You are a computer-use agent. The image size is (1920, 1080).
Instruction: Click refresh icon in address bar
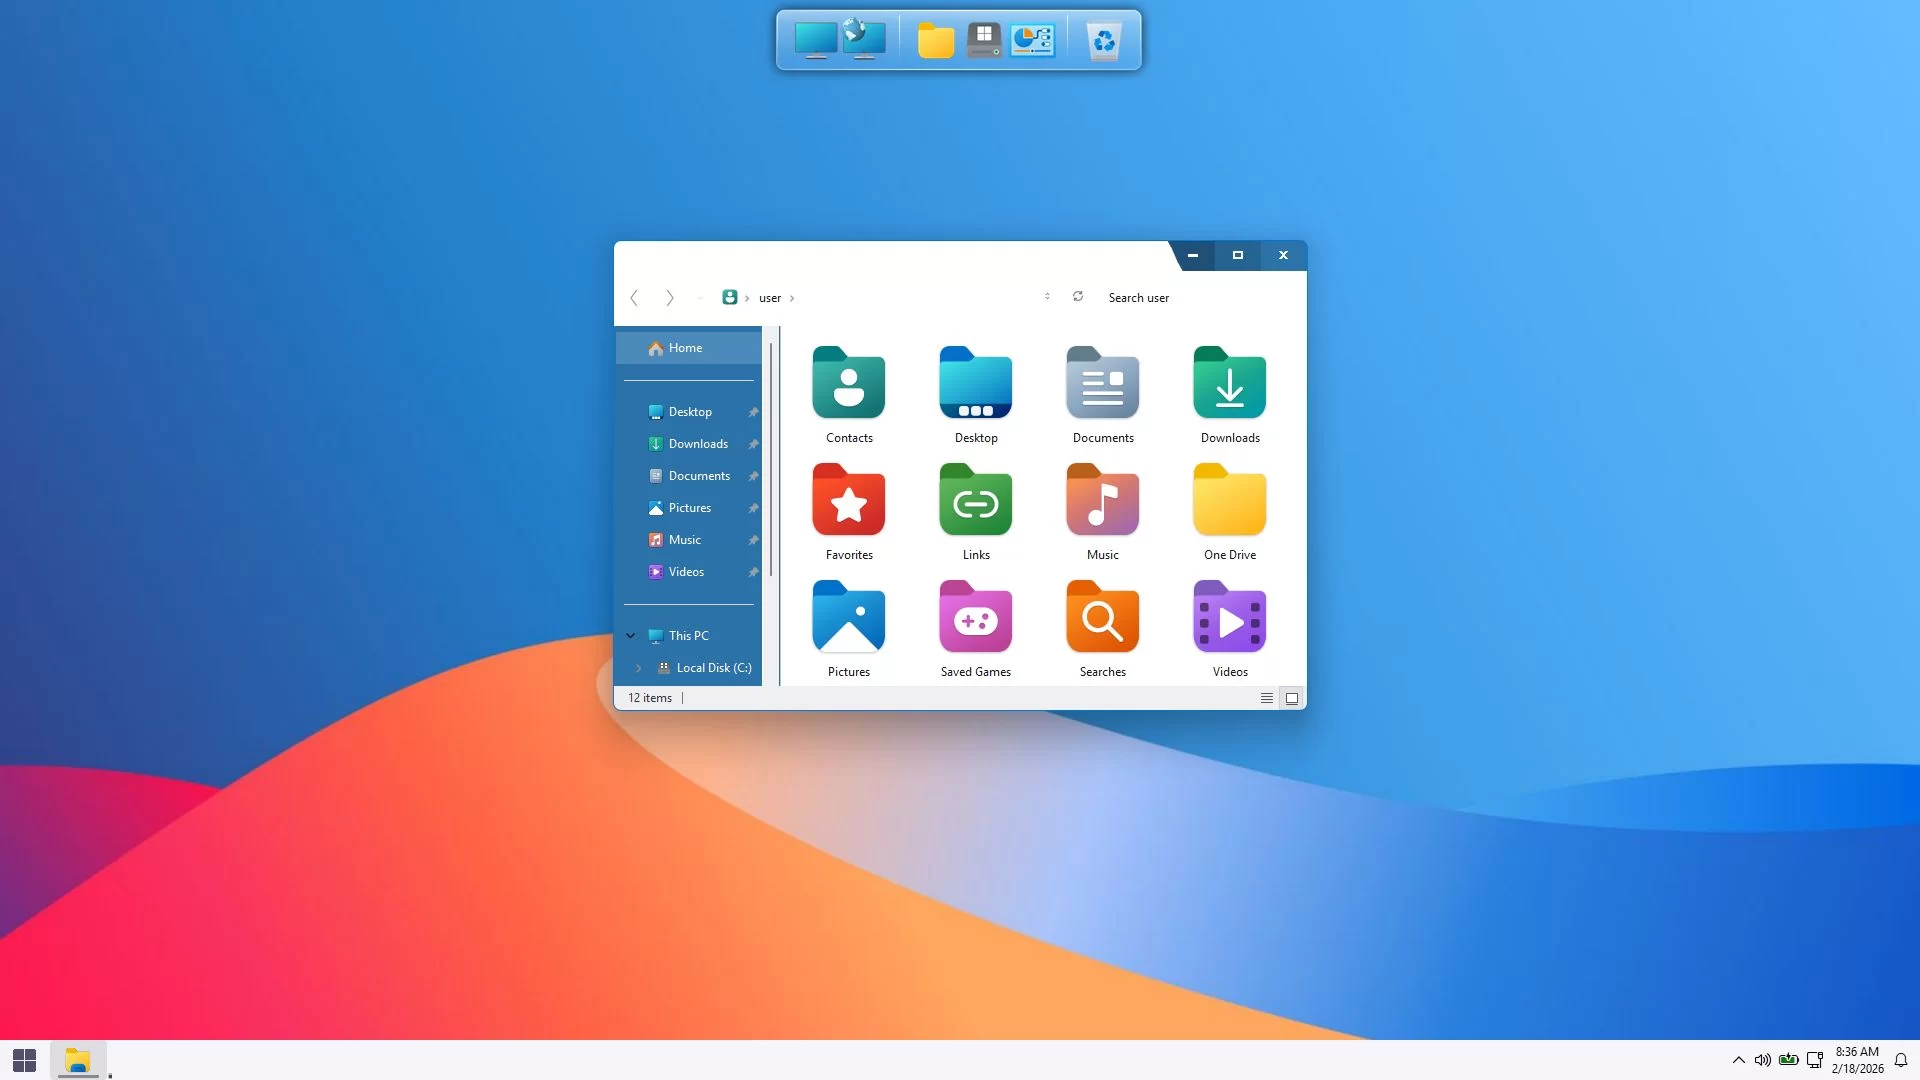[1078, 297]
